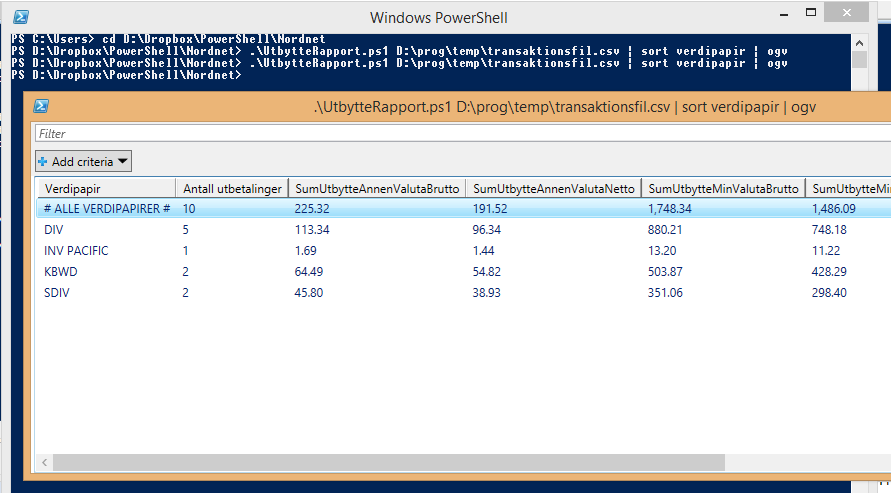This screenshot has width=891, height=493.
Task: Click the SumUtbytteAnnenValutaBrutto column header
Action: (377, 188)
